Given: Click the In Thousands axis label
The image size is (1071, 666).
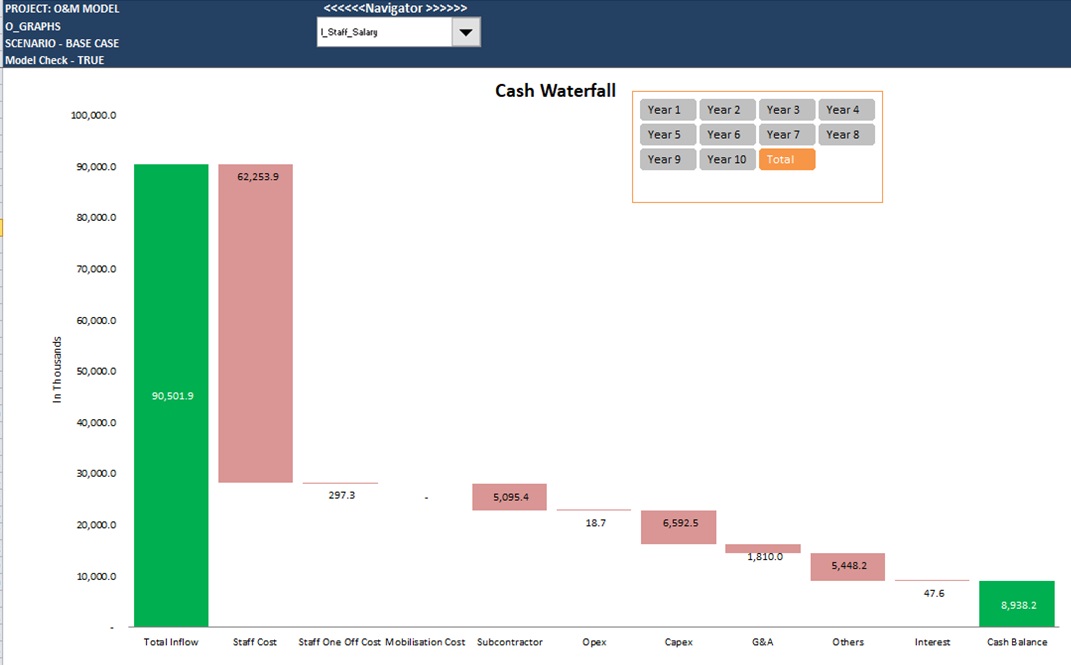Looking at the screenshot, I should [56, 370].
